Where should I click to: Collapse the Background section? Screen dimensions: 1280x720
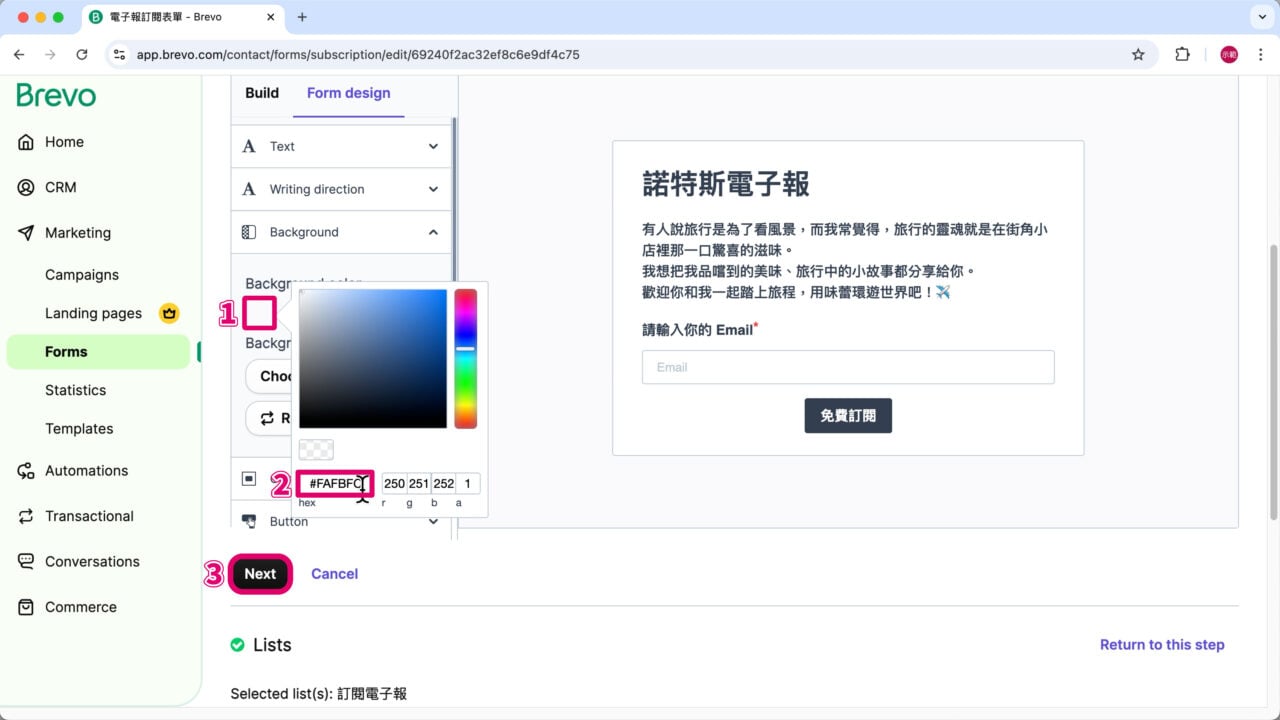coord(432,231)
